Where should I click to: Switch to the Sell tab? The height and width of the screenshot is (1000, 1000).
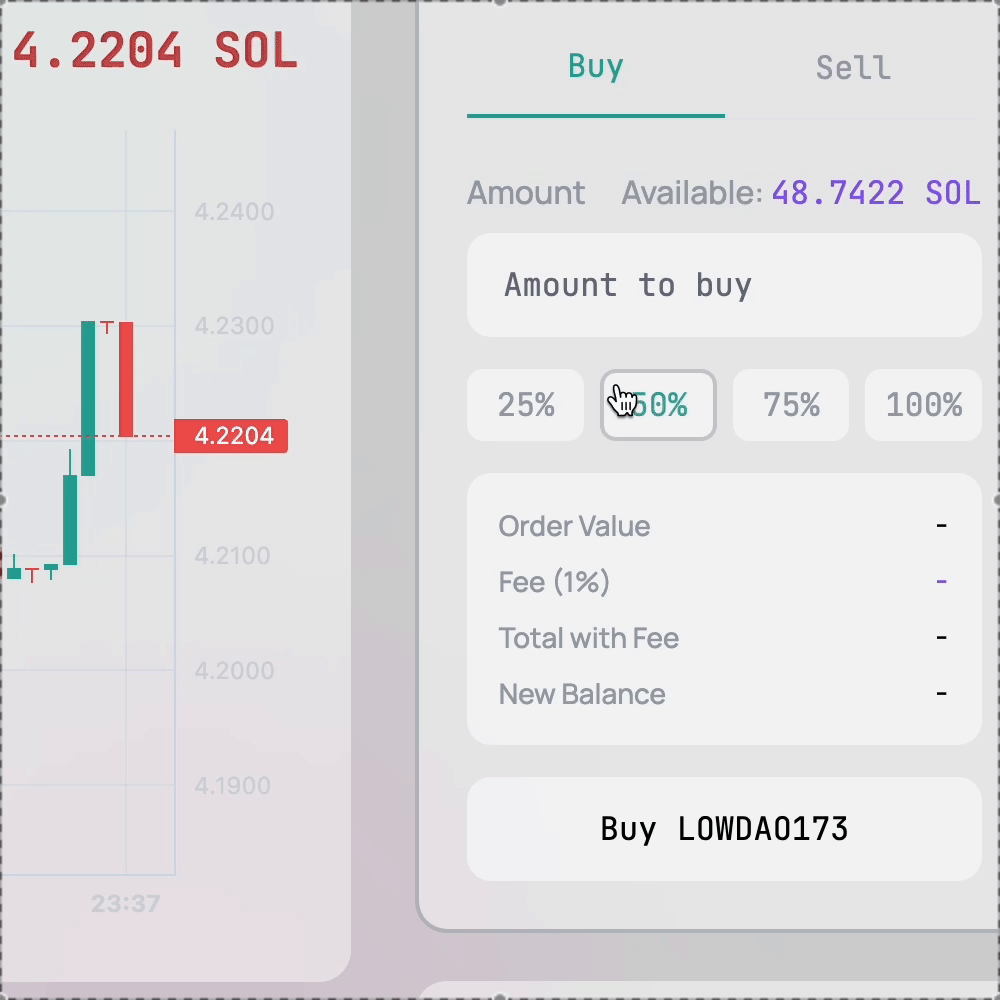tap(852, 68)
